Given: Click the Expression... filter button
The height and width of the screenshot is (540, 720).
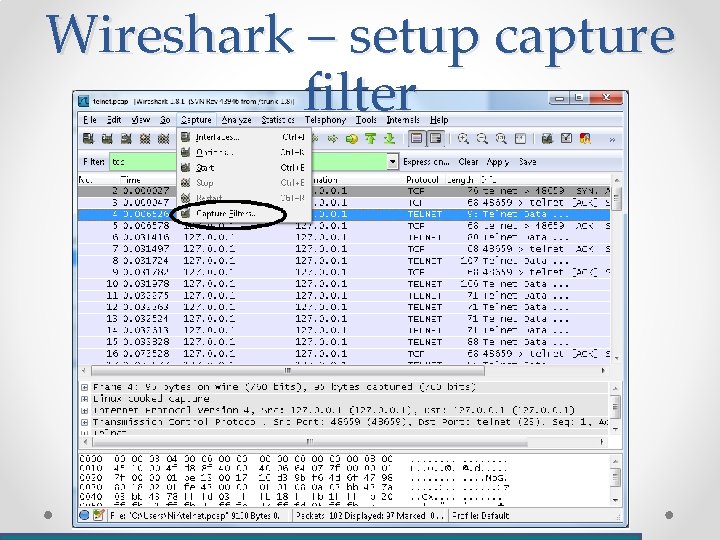Looking at the screenshot, I should 426,162.
